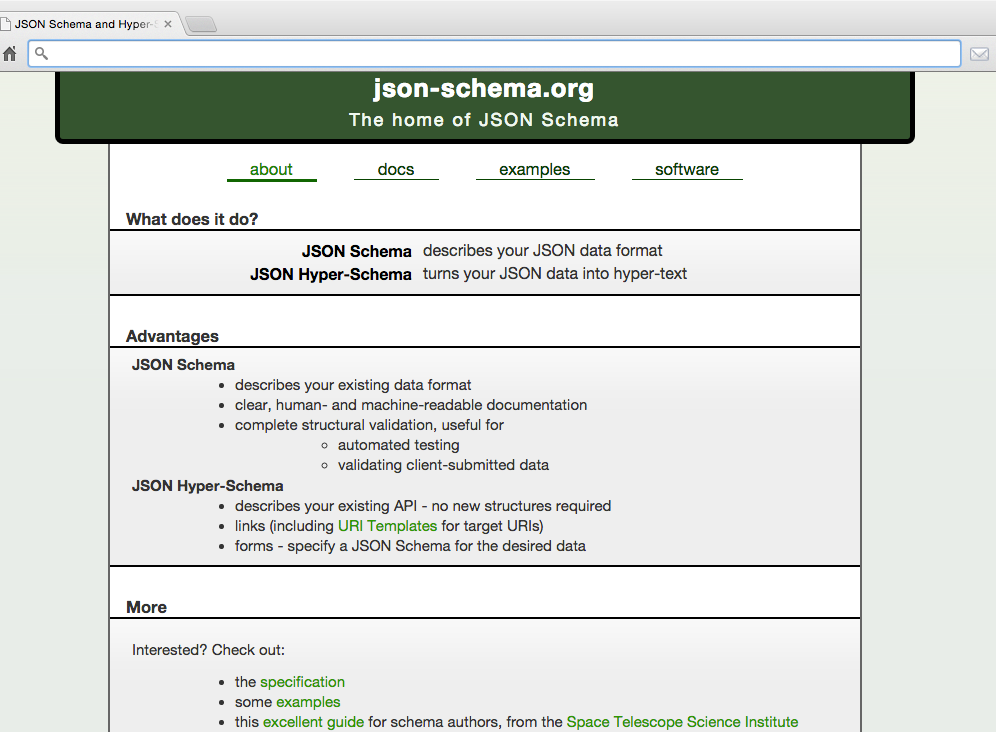Click the magnifier icon in the search bar
The image size is (996, 732).
coord(41,53)
